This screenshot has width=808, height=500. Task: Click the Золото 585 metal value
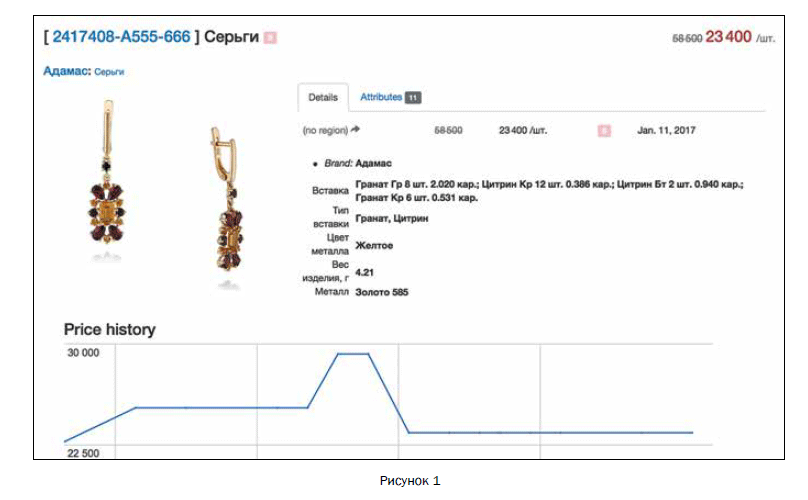click(x=382, y=292)
